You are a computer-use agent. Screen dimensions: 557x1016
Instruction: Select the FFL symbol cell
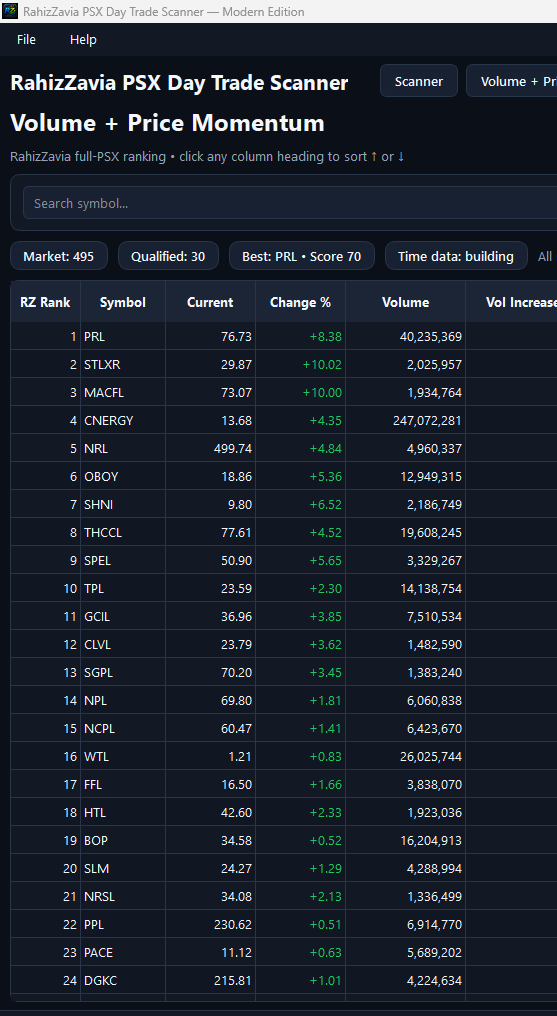pyautogui.click(x=122, y=785)
